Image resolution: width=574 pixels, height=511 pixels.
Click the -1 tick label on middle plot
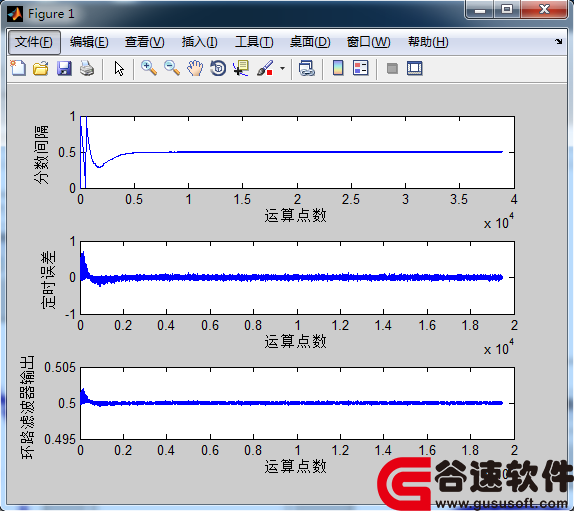(70, 314)
